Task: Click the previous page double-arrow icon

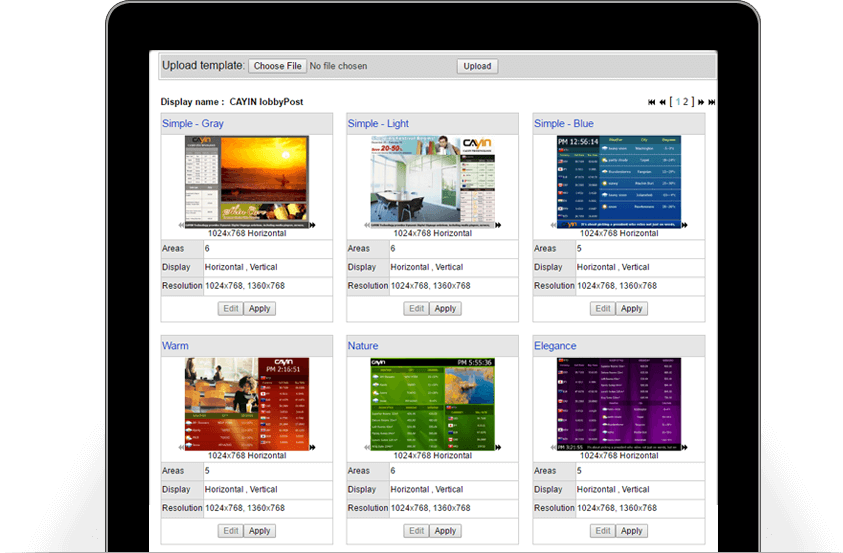Action: pyautogui.click(x=663, y=102)
